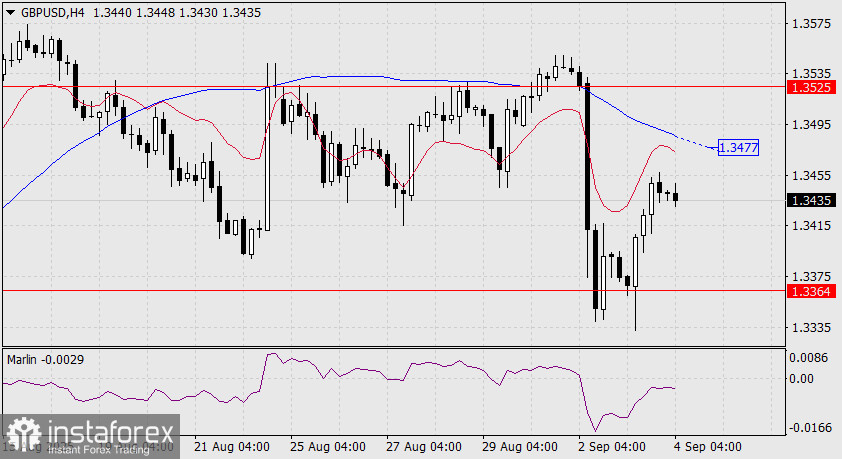Select the 2 Sep 04:00 time label
Screen dimensions: 842x459
(x=612, y=447)
